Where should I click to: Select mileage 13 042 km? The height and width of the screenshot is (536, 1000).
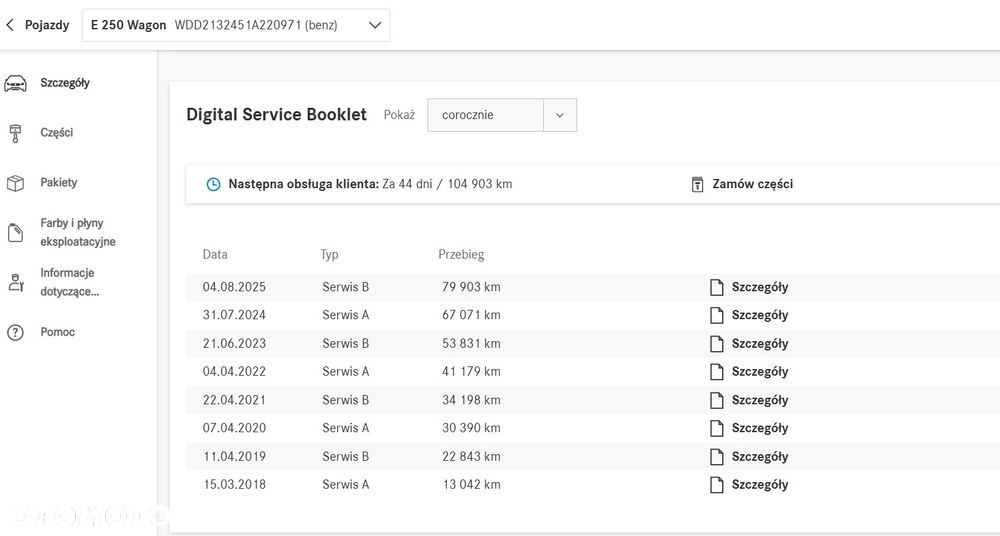471,485
